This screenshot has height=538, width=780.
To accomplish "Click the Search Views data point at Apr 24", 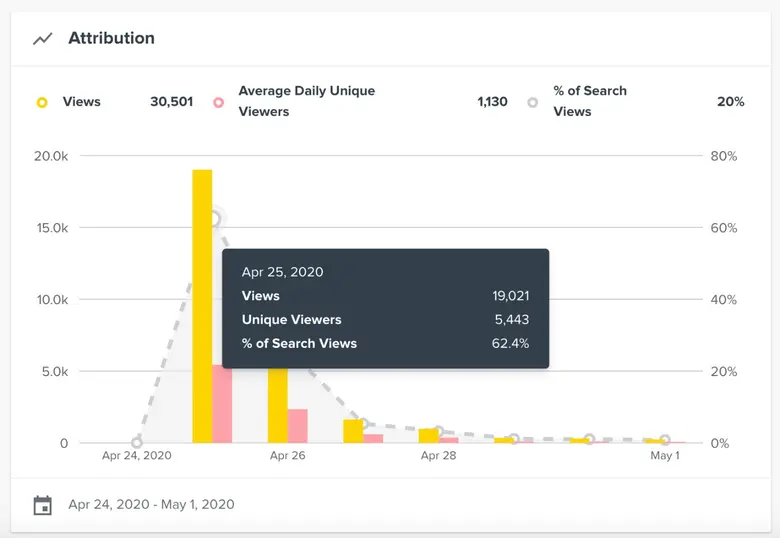I will (137, 443).
